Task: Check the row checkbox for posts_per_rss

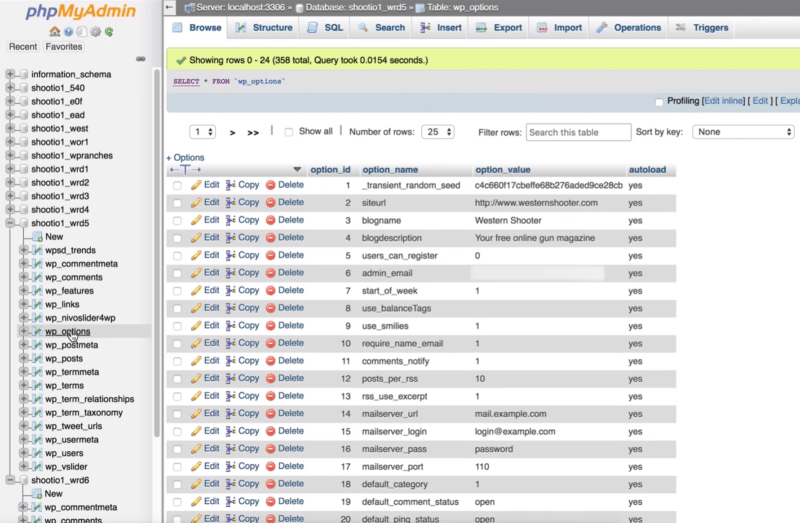Action: 177,379
